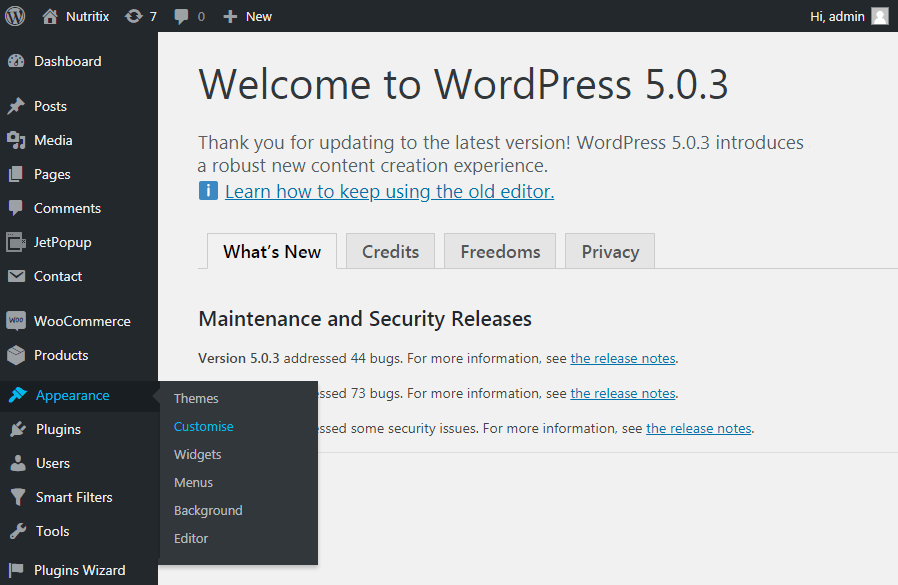This screenshot has height=585, width=898.
Task: Click the updates refresh icon
Action: pyautogui.click(x=133, y=16)
